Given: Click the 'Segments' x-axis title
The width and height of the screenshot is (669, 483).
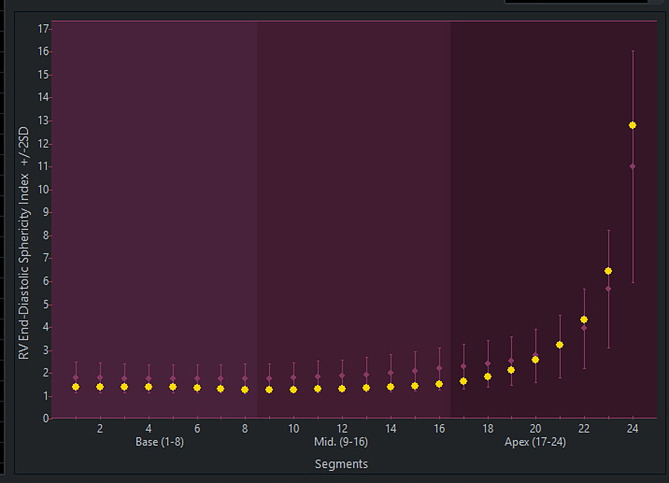Looking at the screenshot, I should pyautogui.click(x=341, y=464).
